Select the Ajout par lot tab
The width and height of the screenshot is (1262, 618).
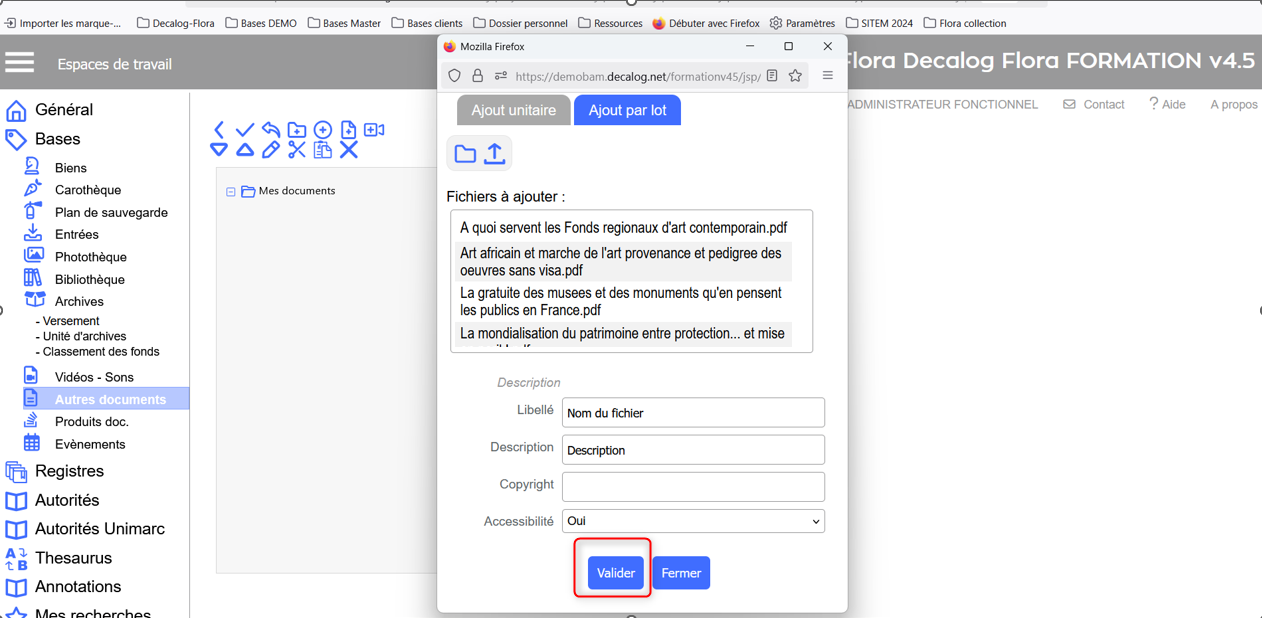627,110
